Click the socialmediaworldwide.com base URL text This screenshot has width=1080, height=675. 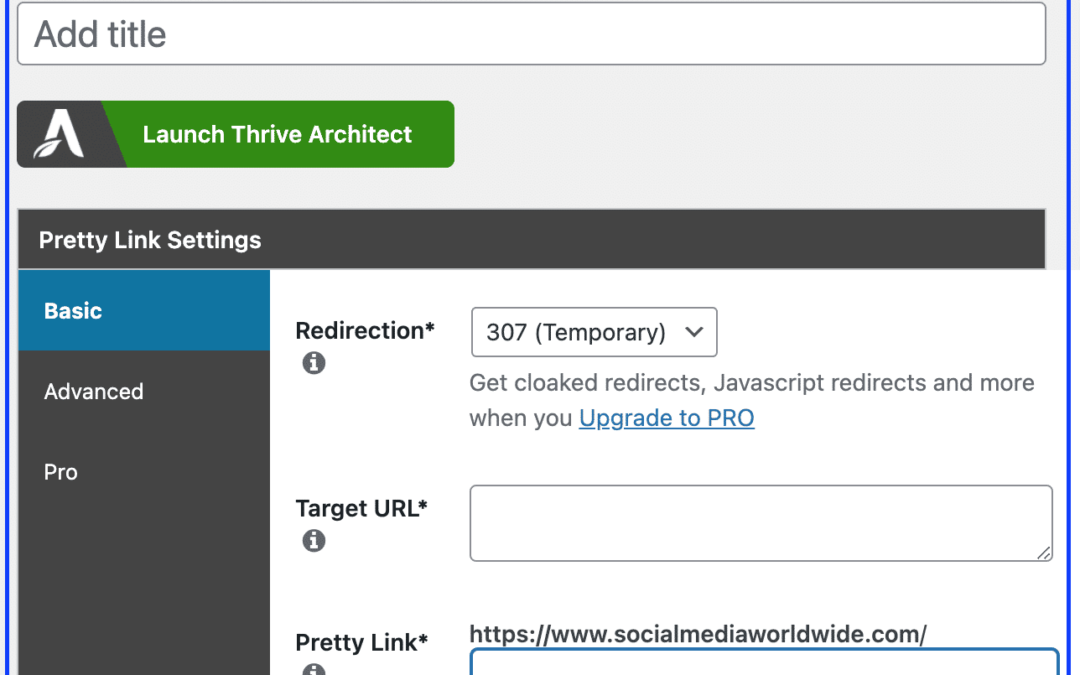pos(698,634)
